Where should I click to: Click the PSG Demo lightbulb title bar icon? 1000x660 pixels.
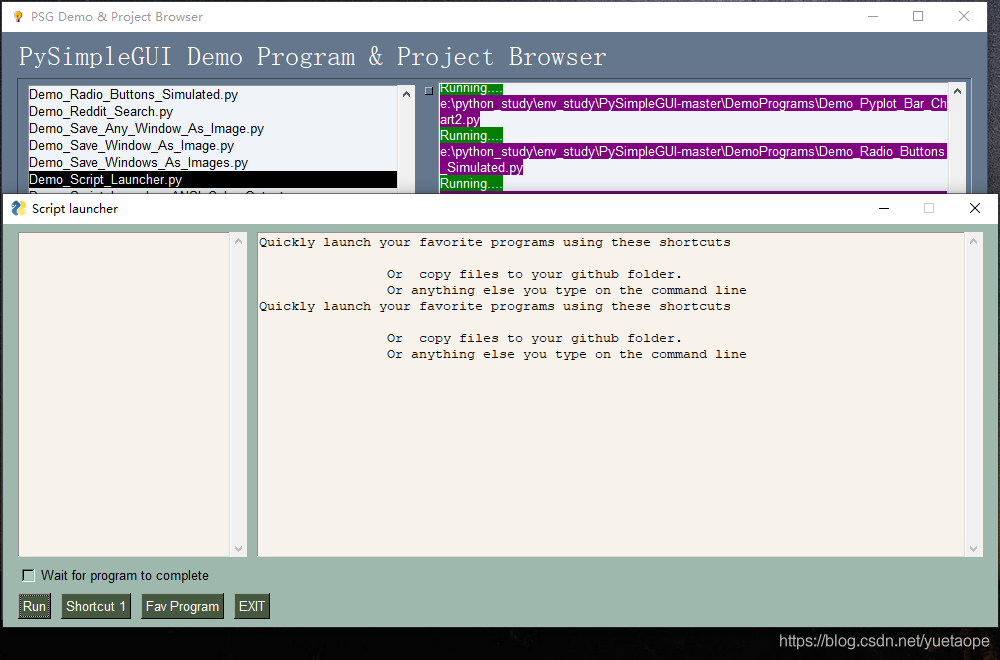[18, 17]
